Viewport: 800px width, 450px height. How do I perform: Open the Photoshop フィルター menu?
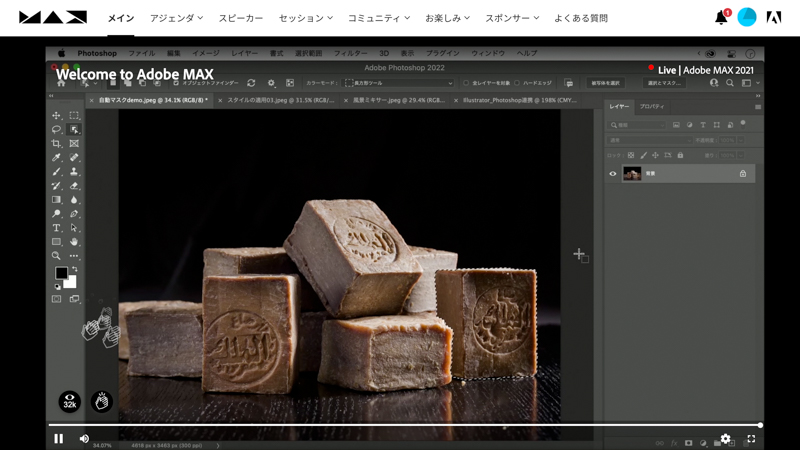coord(351,53)
